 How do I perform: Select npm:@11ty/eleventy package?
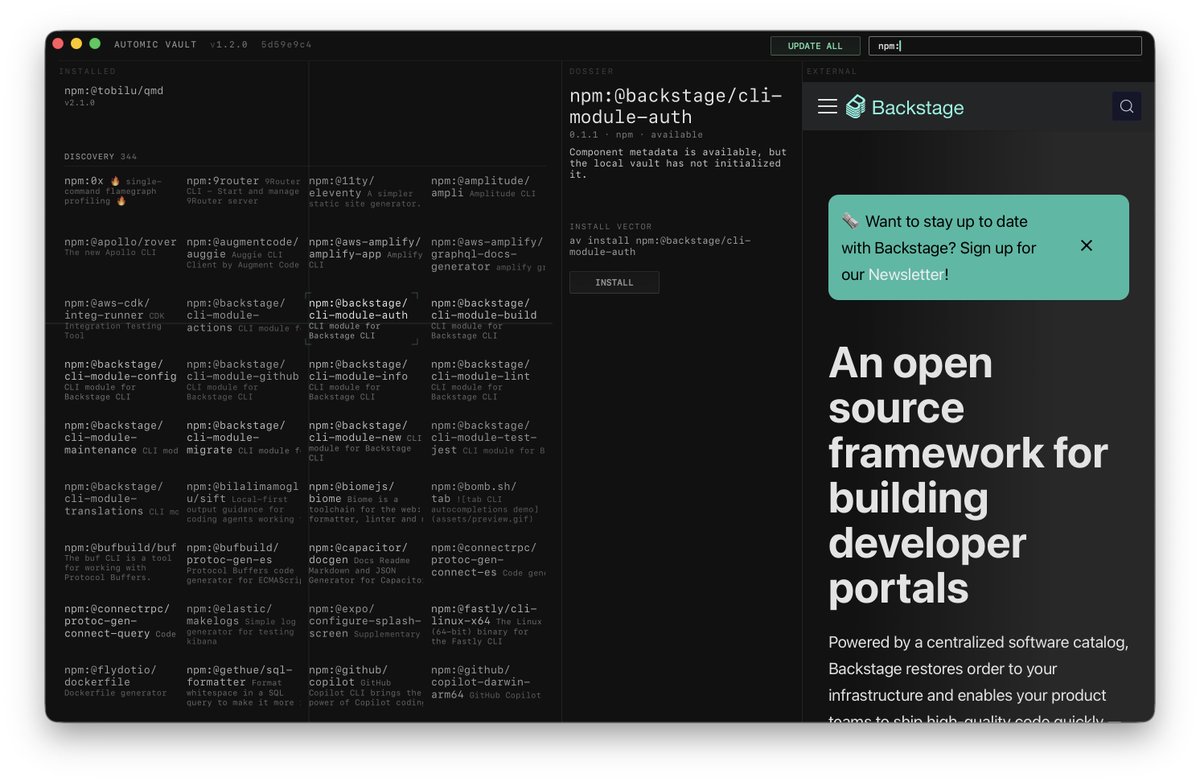tap(365, 190)
